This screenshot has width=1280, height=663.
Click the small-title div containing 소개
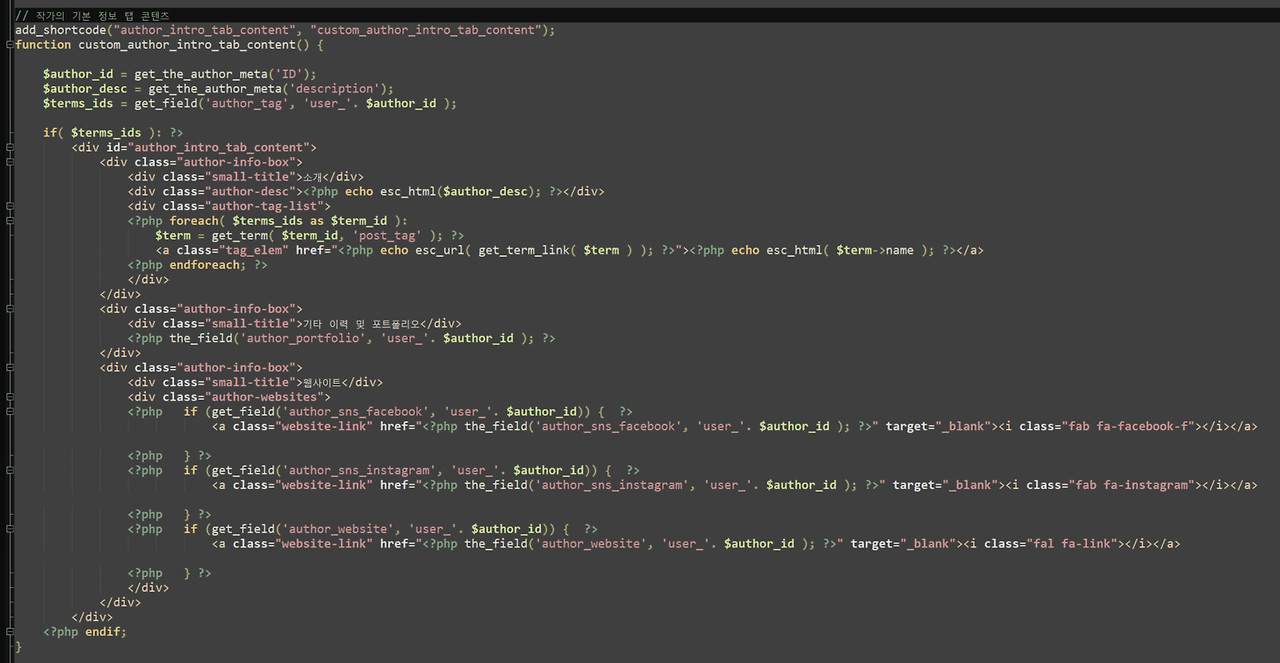(245, 176)
